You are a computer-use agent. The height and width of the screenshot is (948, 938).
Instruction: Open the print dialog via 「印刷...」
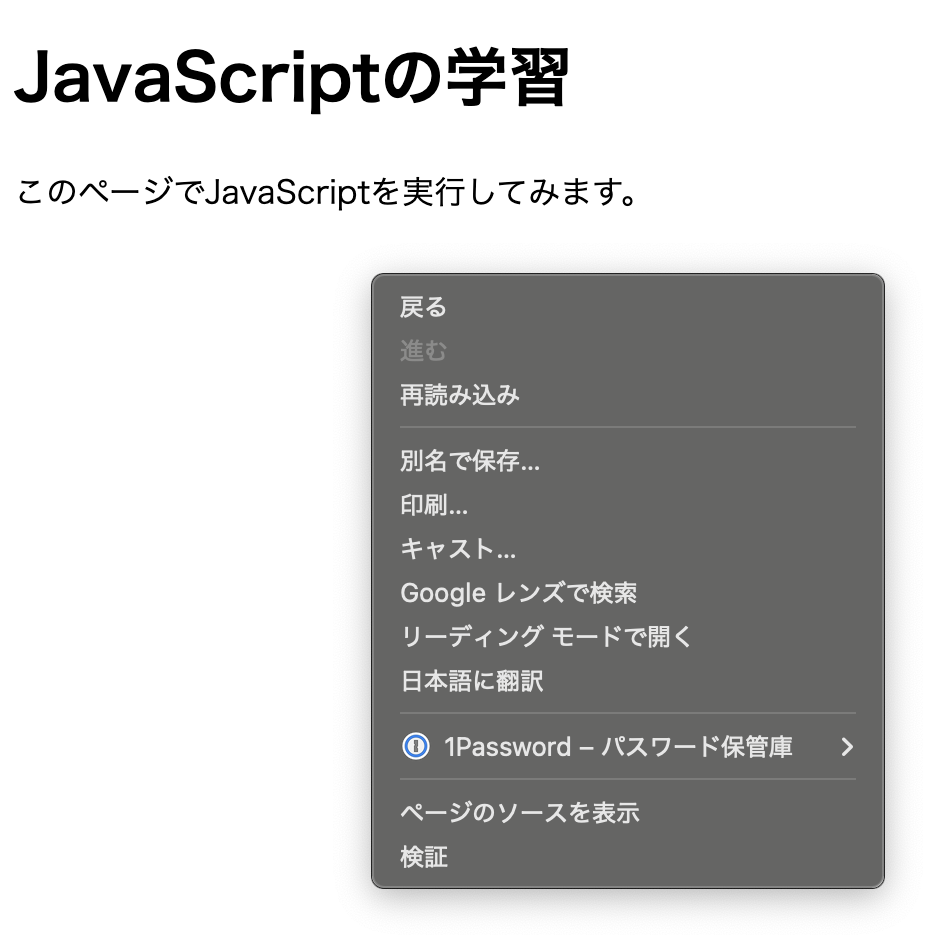point(434,506)
